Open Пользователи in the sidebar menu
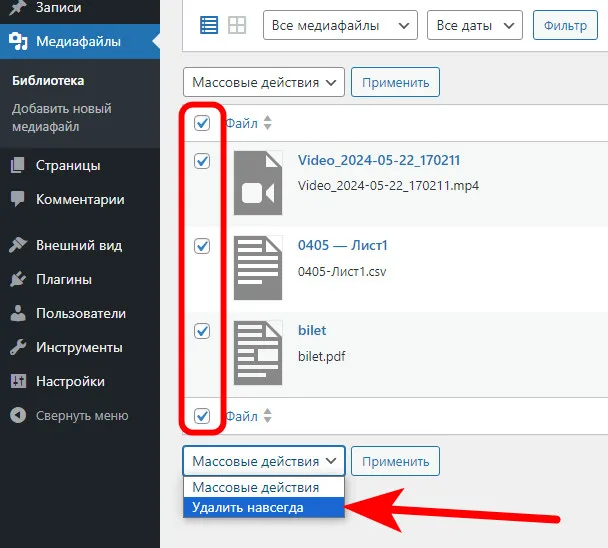The height and width of the screenshot is (548, 608). point(79,313)
